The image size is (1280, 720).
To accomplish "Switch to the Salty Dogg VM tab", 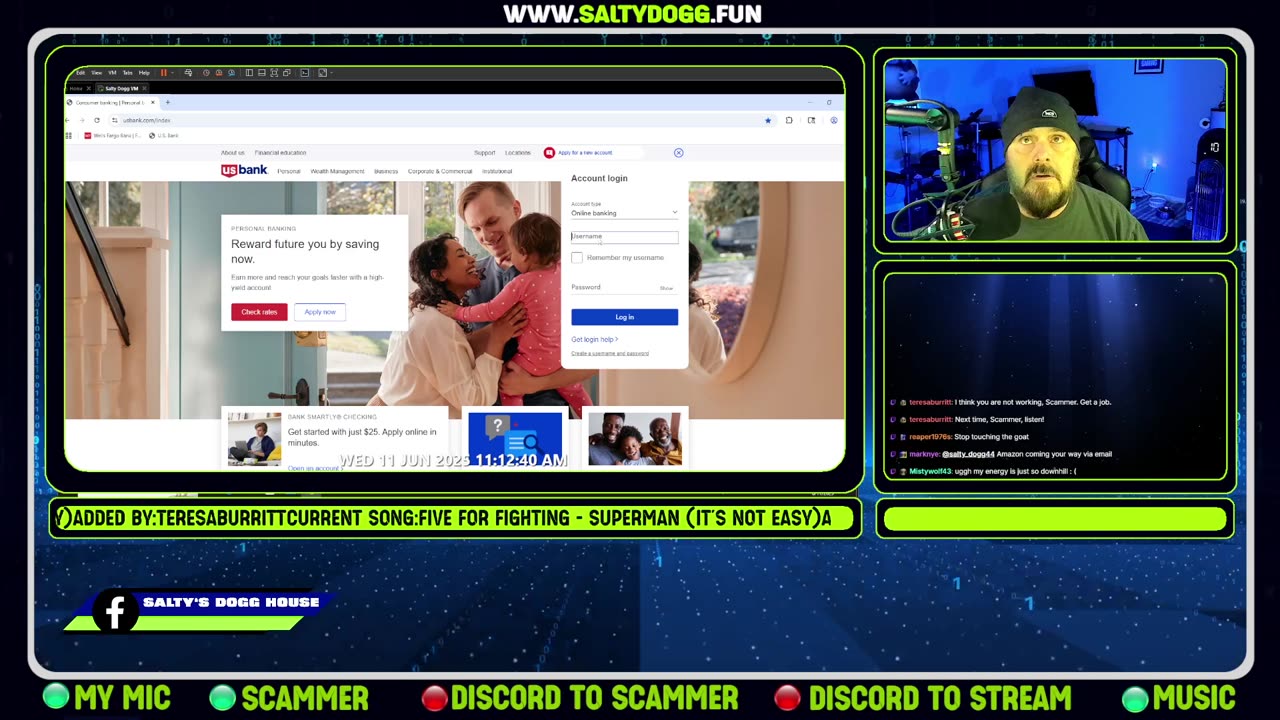I will [121, 88].
